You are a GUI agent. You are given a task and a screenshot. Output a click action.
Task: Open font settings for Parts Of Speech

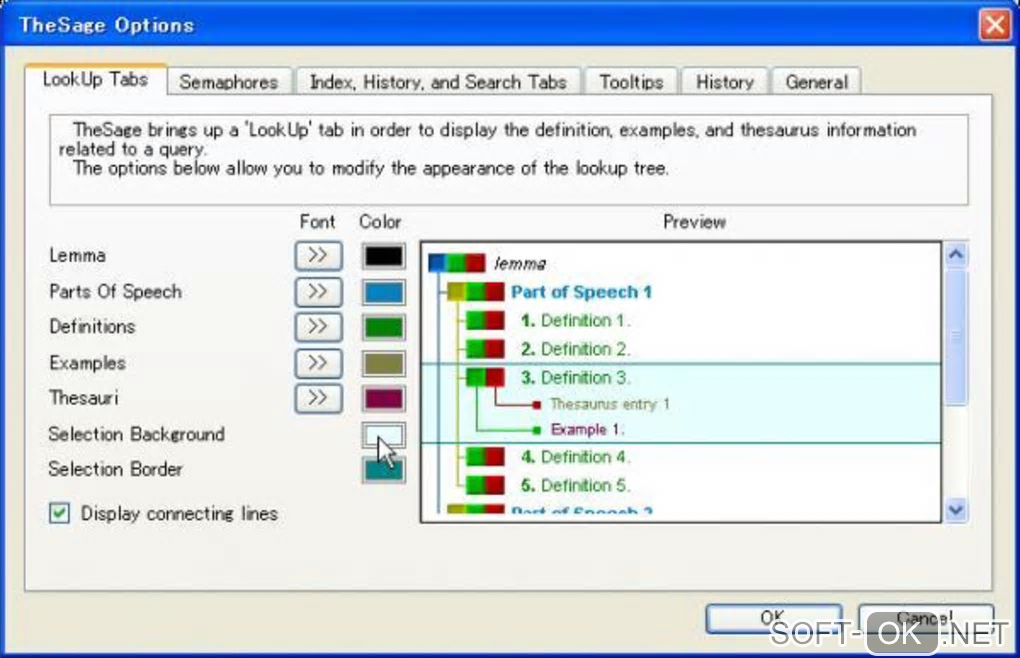[318, 292]
